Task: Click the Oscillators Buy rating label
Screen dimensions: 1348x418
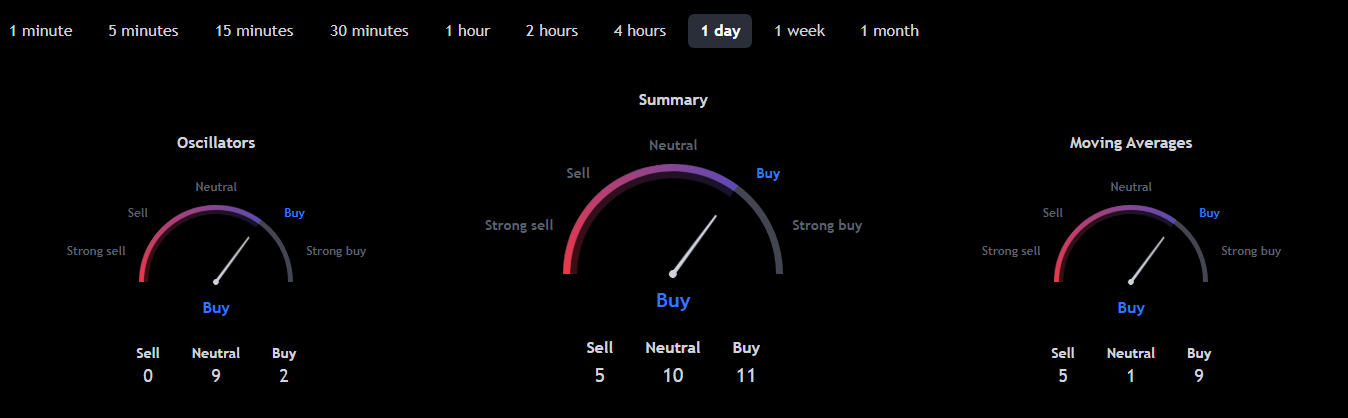Action: [216, 308]
